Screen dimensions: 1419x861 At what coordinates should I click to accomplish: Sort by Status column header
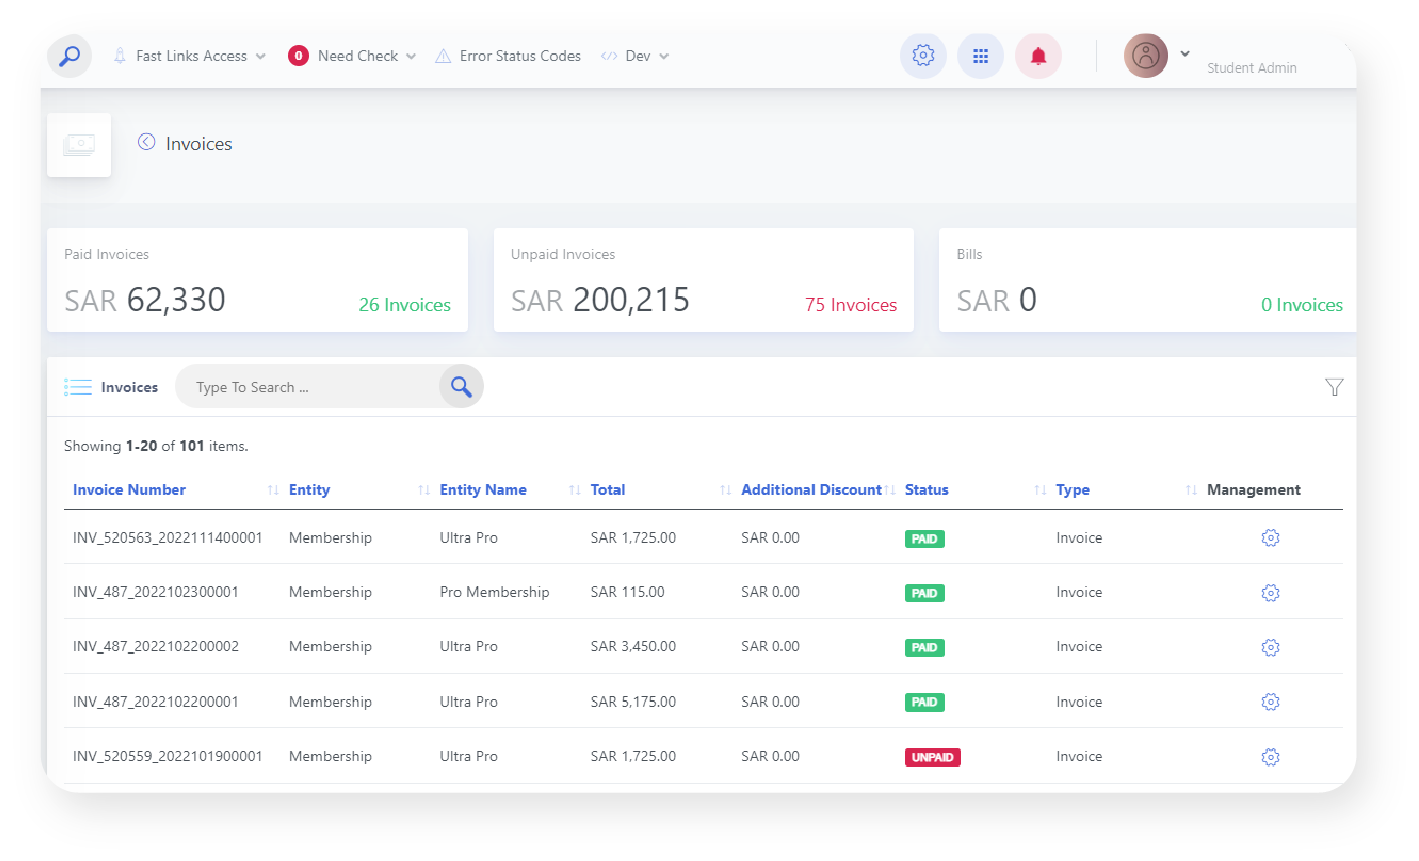coord(927,490)
